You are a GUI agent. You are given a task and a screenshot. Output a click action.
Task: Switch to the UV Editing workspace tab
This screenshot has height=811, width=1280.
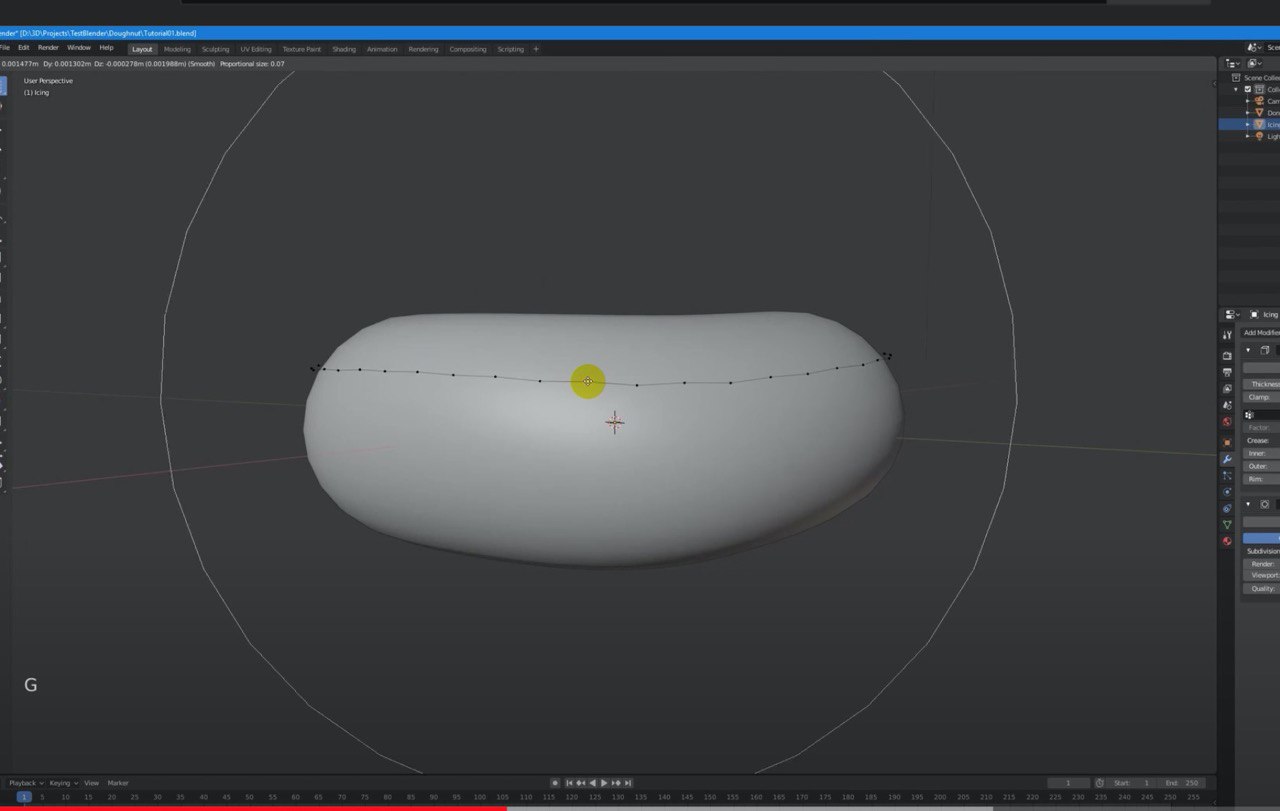pyautogui.click(x=256, y=49)
